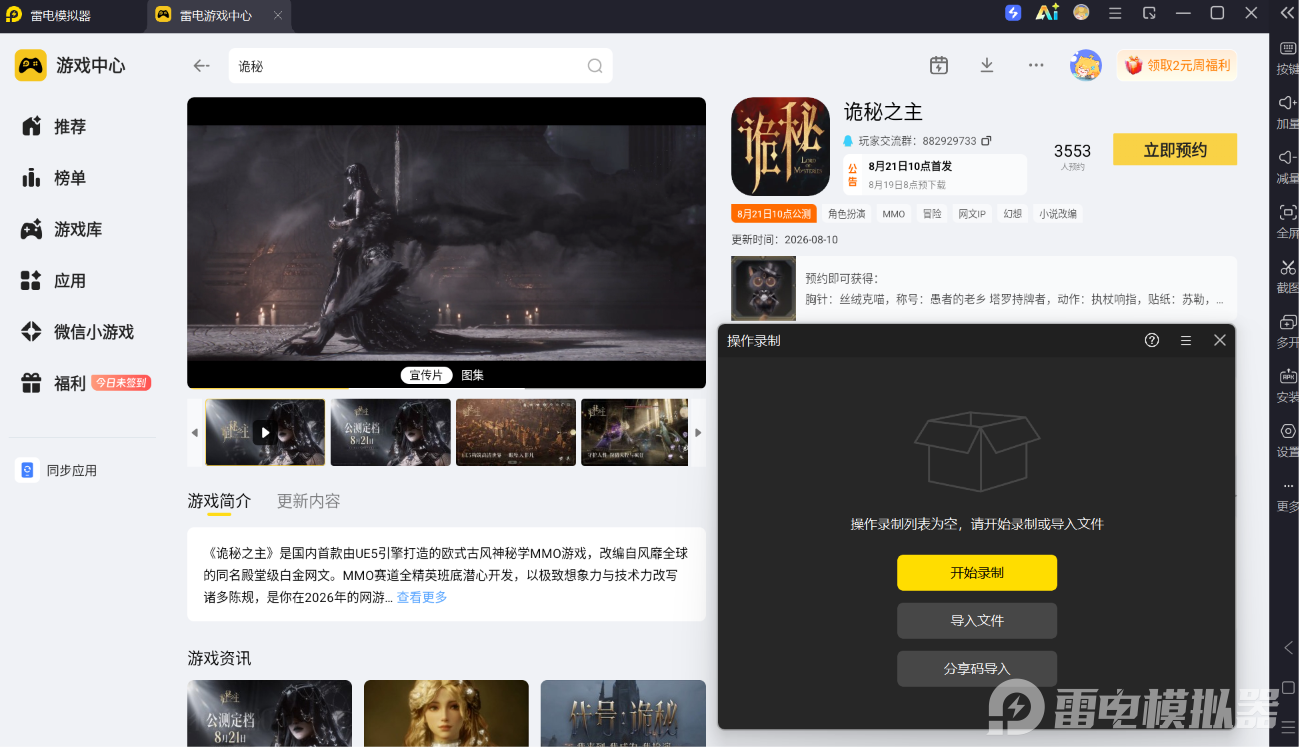Image resolution: width=1299 pixels, height=747 pixels.
Task: Open the first 公测定档 news card
Action: pos(270,713)
